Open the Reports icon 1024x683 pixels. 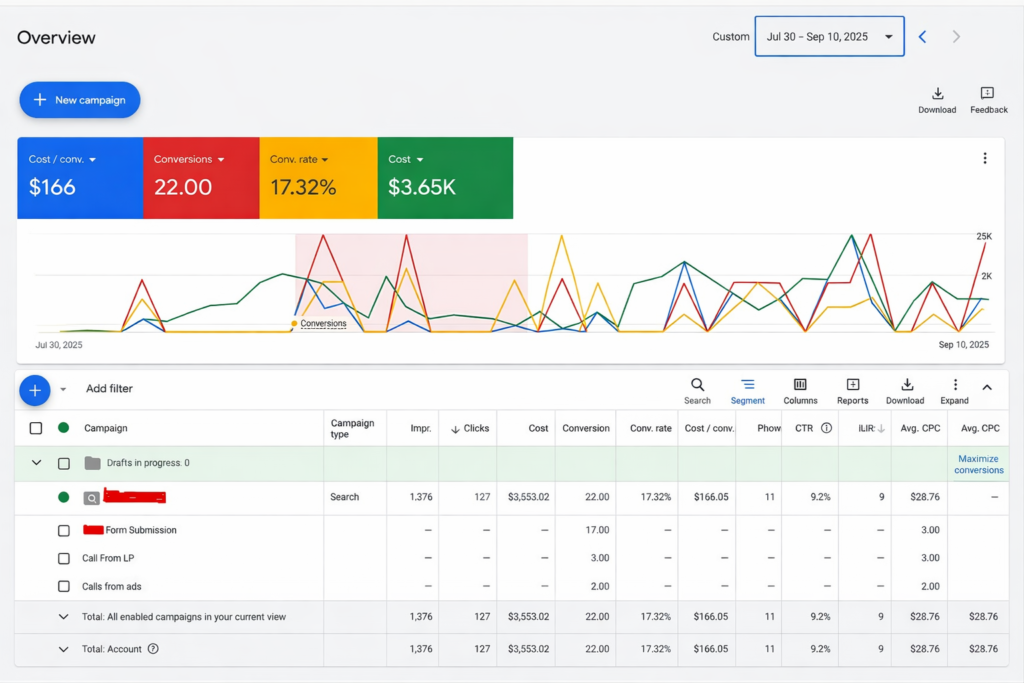click(x=852, y=385)
